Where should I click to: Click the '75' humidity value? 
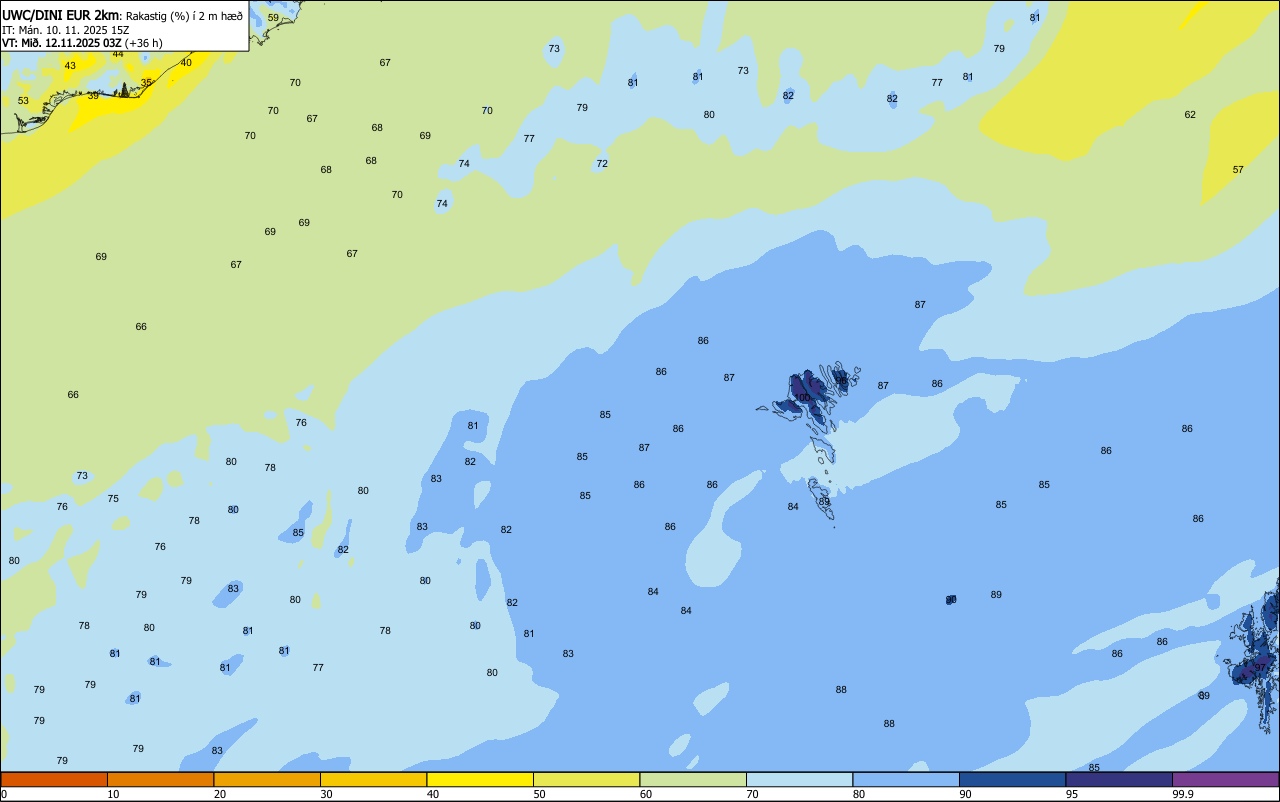coord(113,499)
